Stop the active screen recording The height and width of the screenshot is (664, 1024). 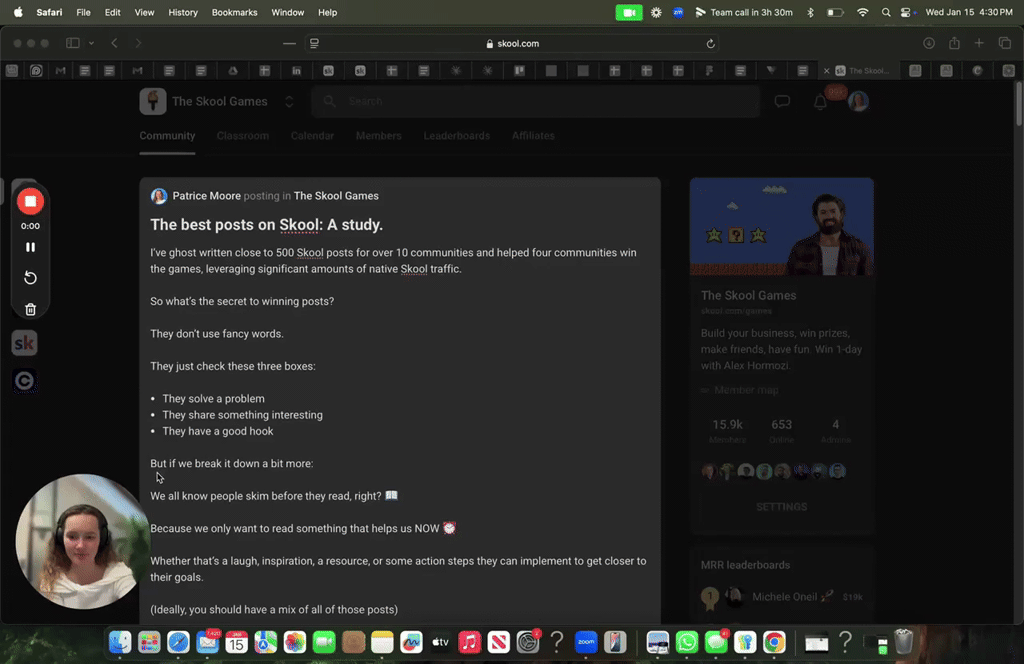30,201
